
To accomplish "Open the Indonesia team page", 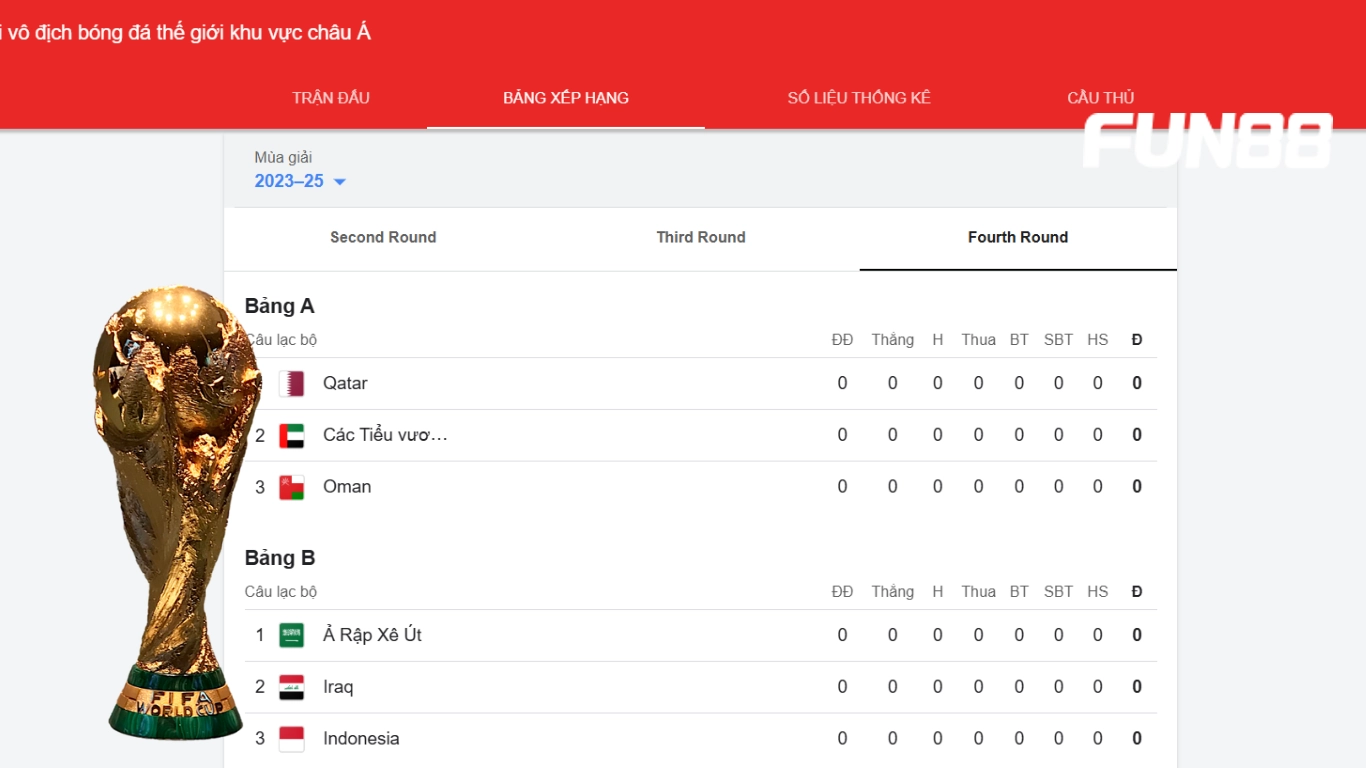I will pyautogui.click(x=360, y=738).
